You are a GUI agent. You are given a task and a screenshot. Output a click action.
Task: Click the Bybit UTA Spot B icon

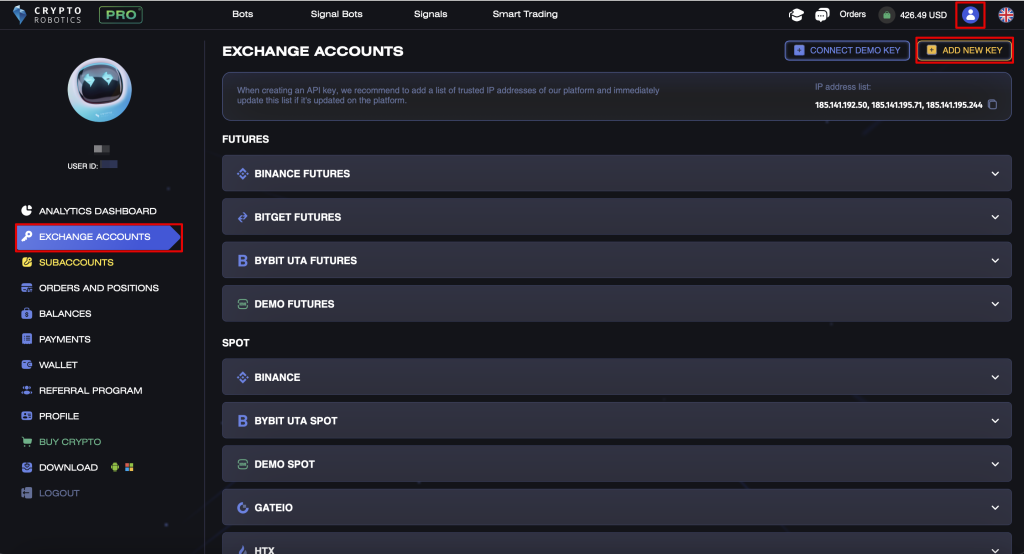click(242, 421)
